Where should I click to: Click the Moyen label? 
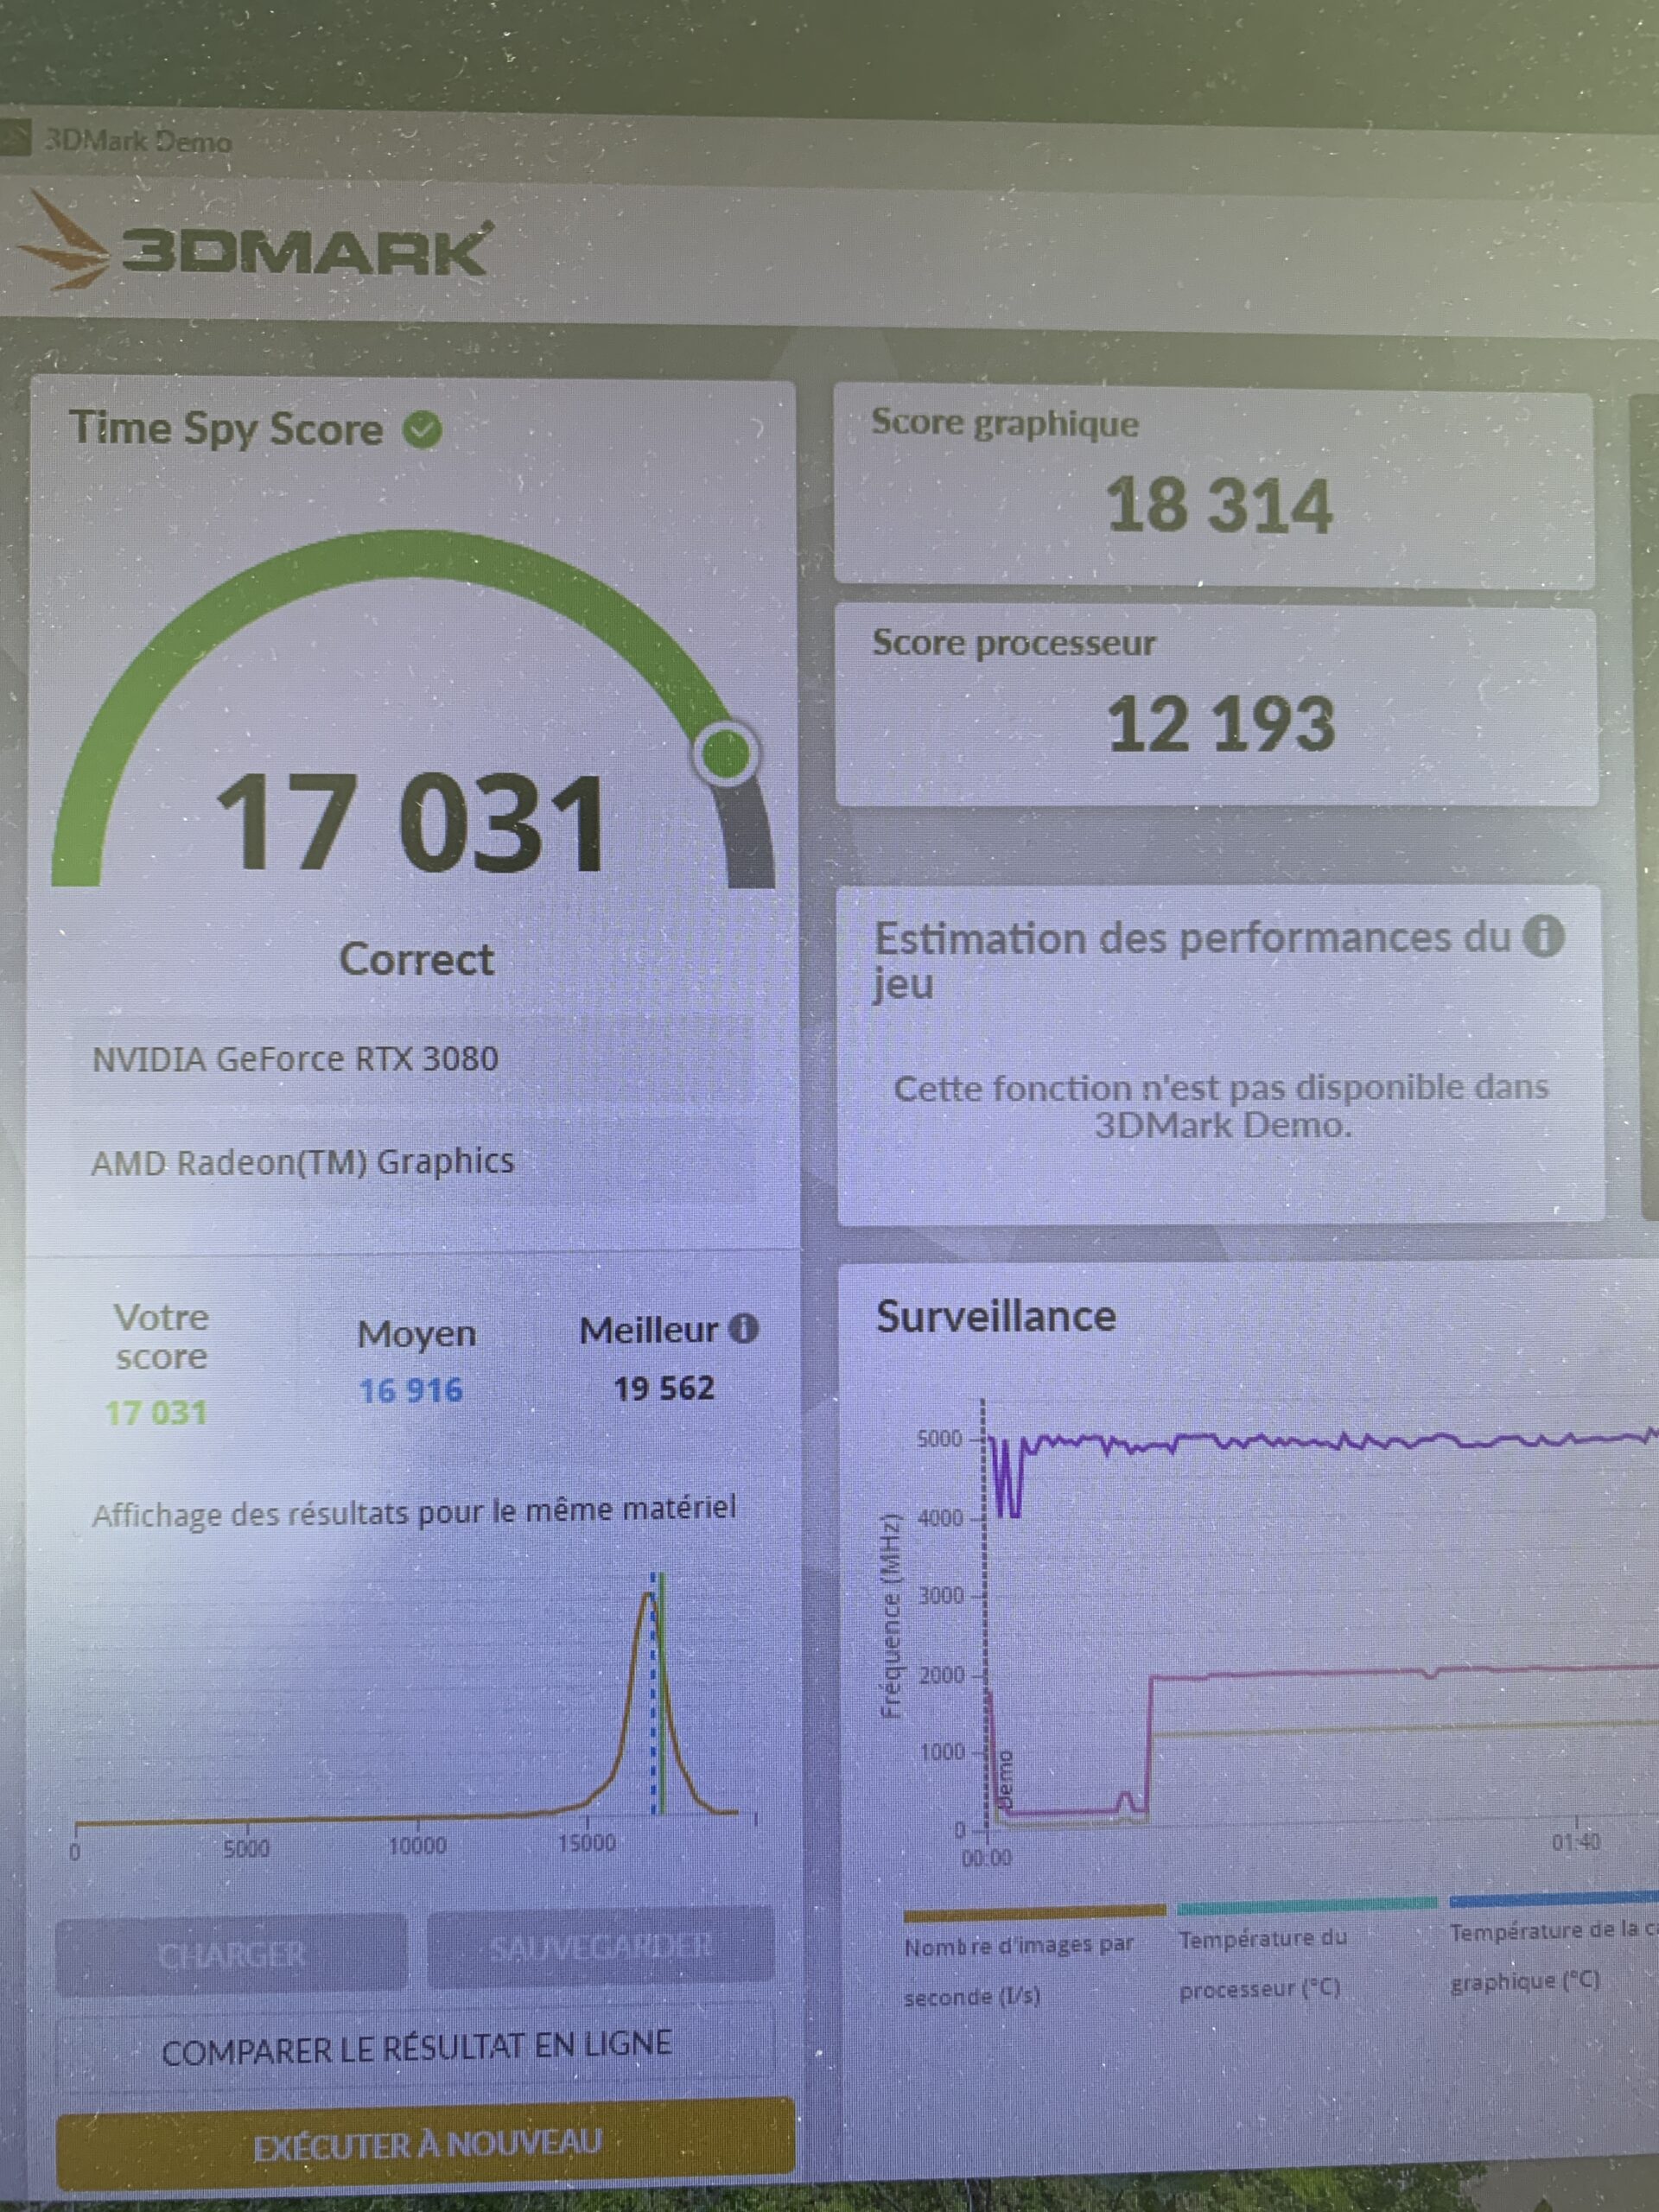(x=417, y=1333)
